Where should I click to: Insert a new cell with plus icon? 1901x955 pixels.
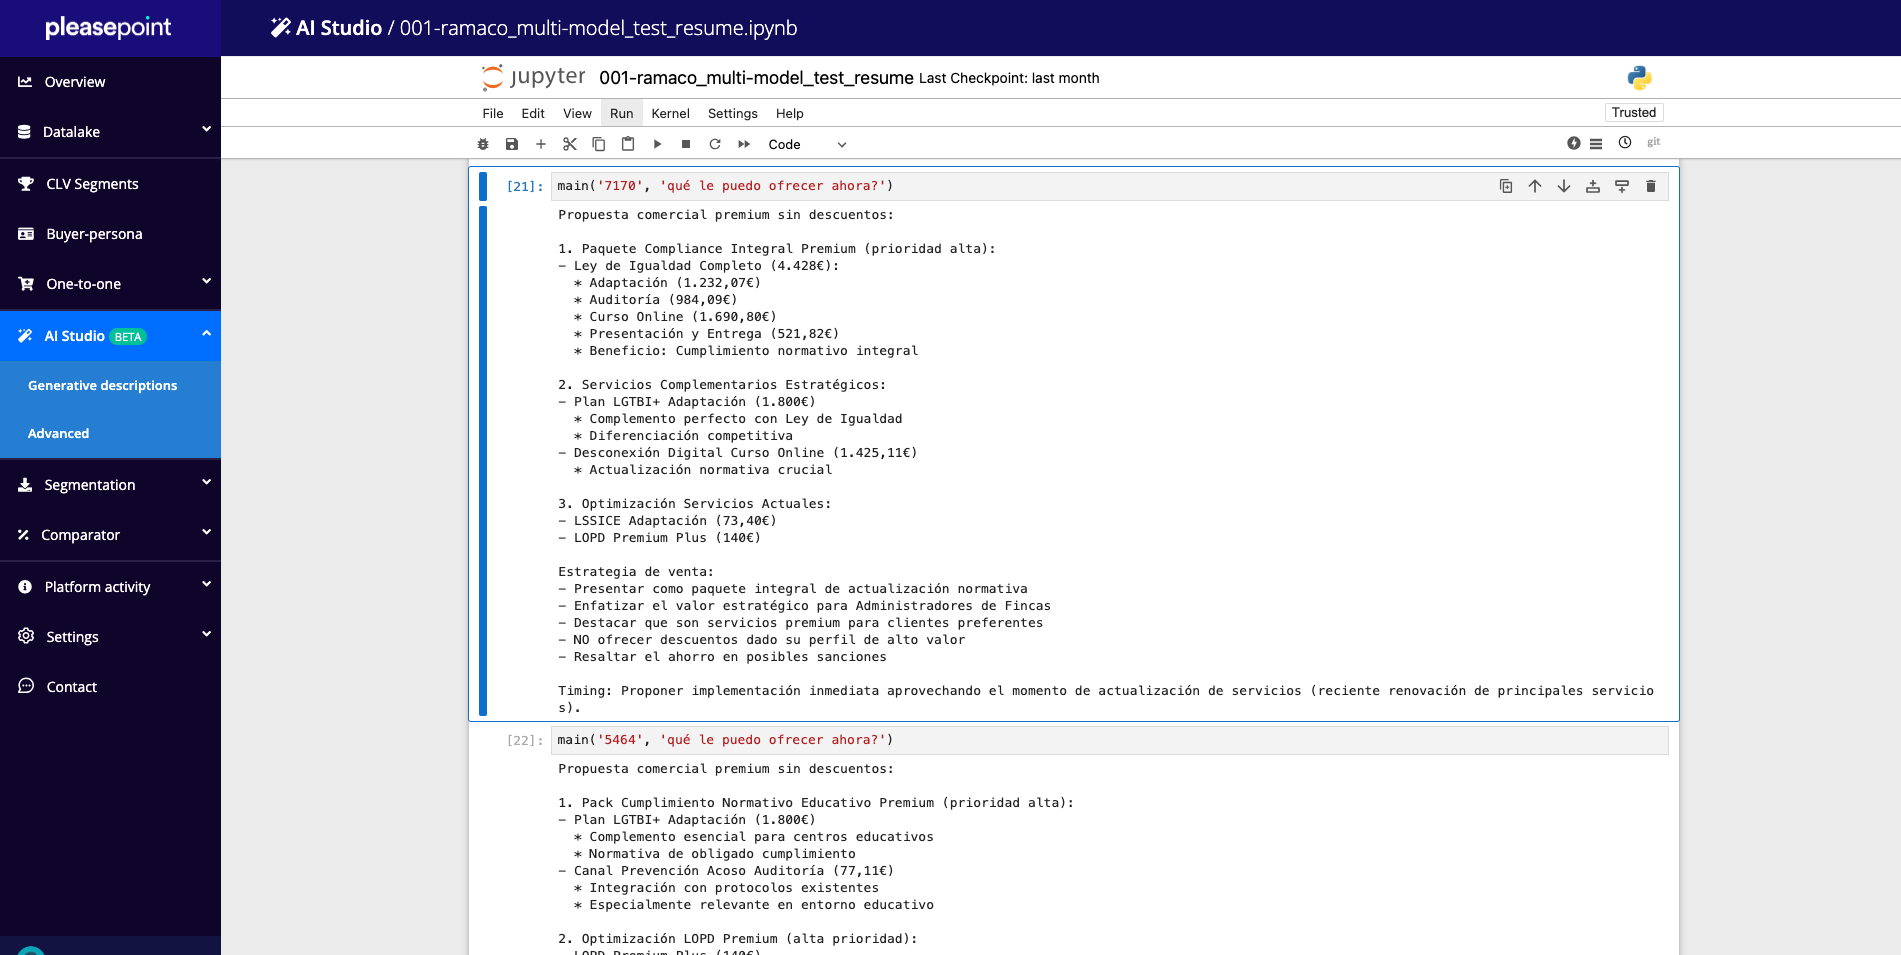tap(541, 144)
